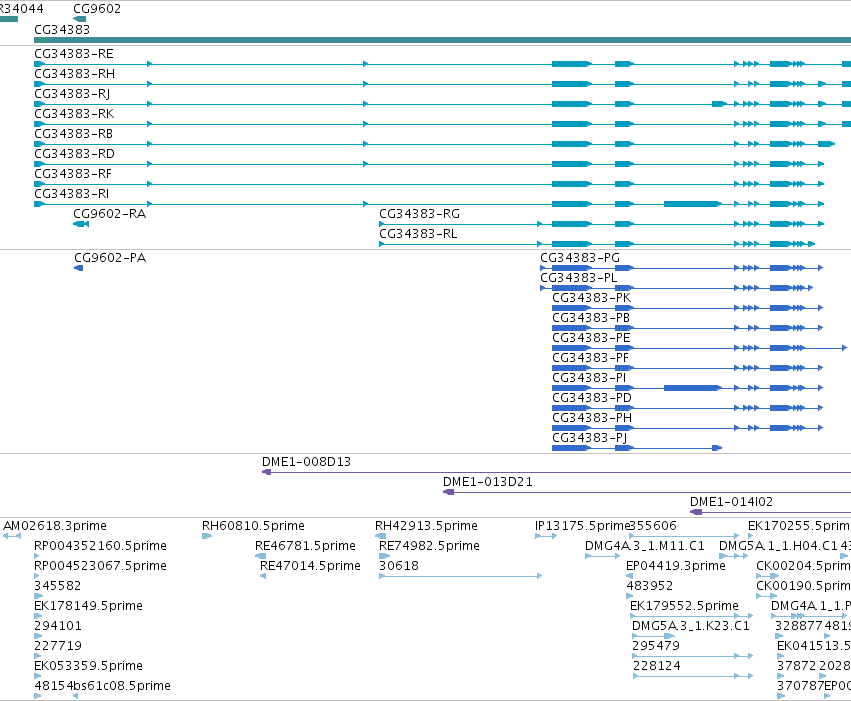851x701 pixels.
Task: Select the CG34383-RF transcript label
Action: pos(73,174)
